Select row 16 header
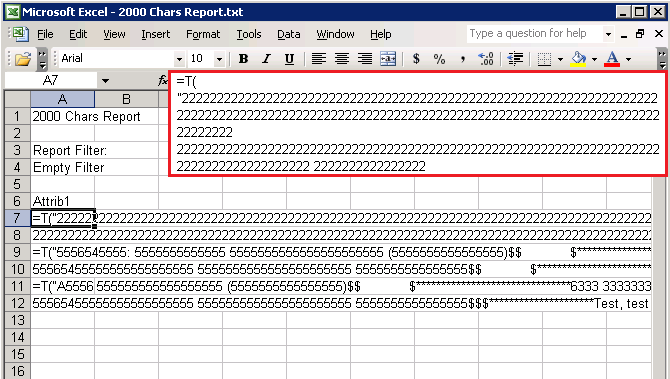 coord(17,371)
